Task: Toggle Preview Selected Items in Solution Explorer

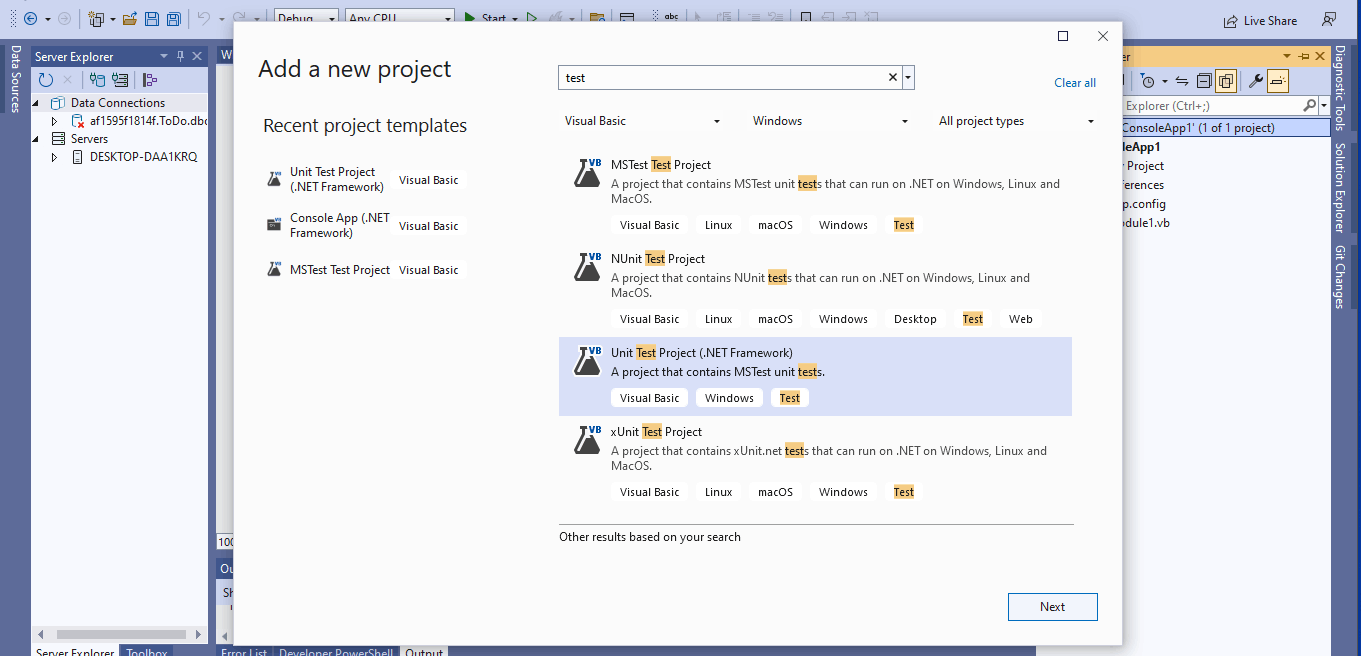Action: click(x=1279, y=81)
